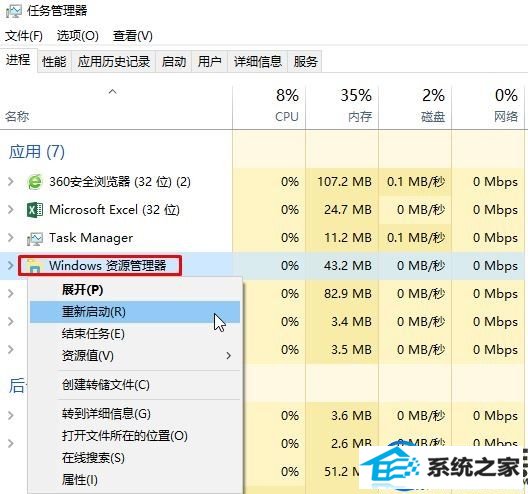Switch to the 性能 tab
Image resolution: width=528 pixels, height=494 pixels.
[54, 62]
